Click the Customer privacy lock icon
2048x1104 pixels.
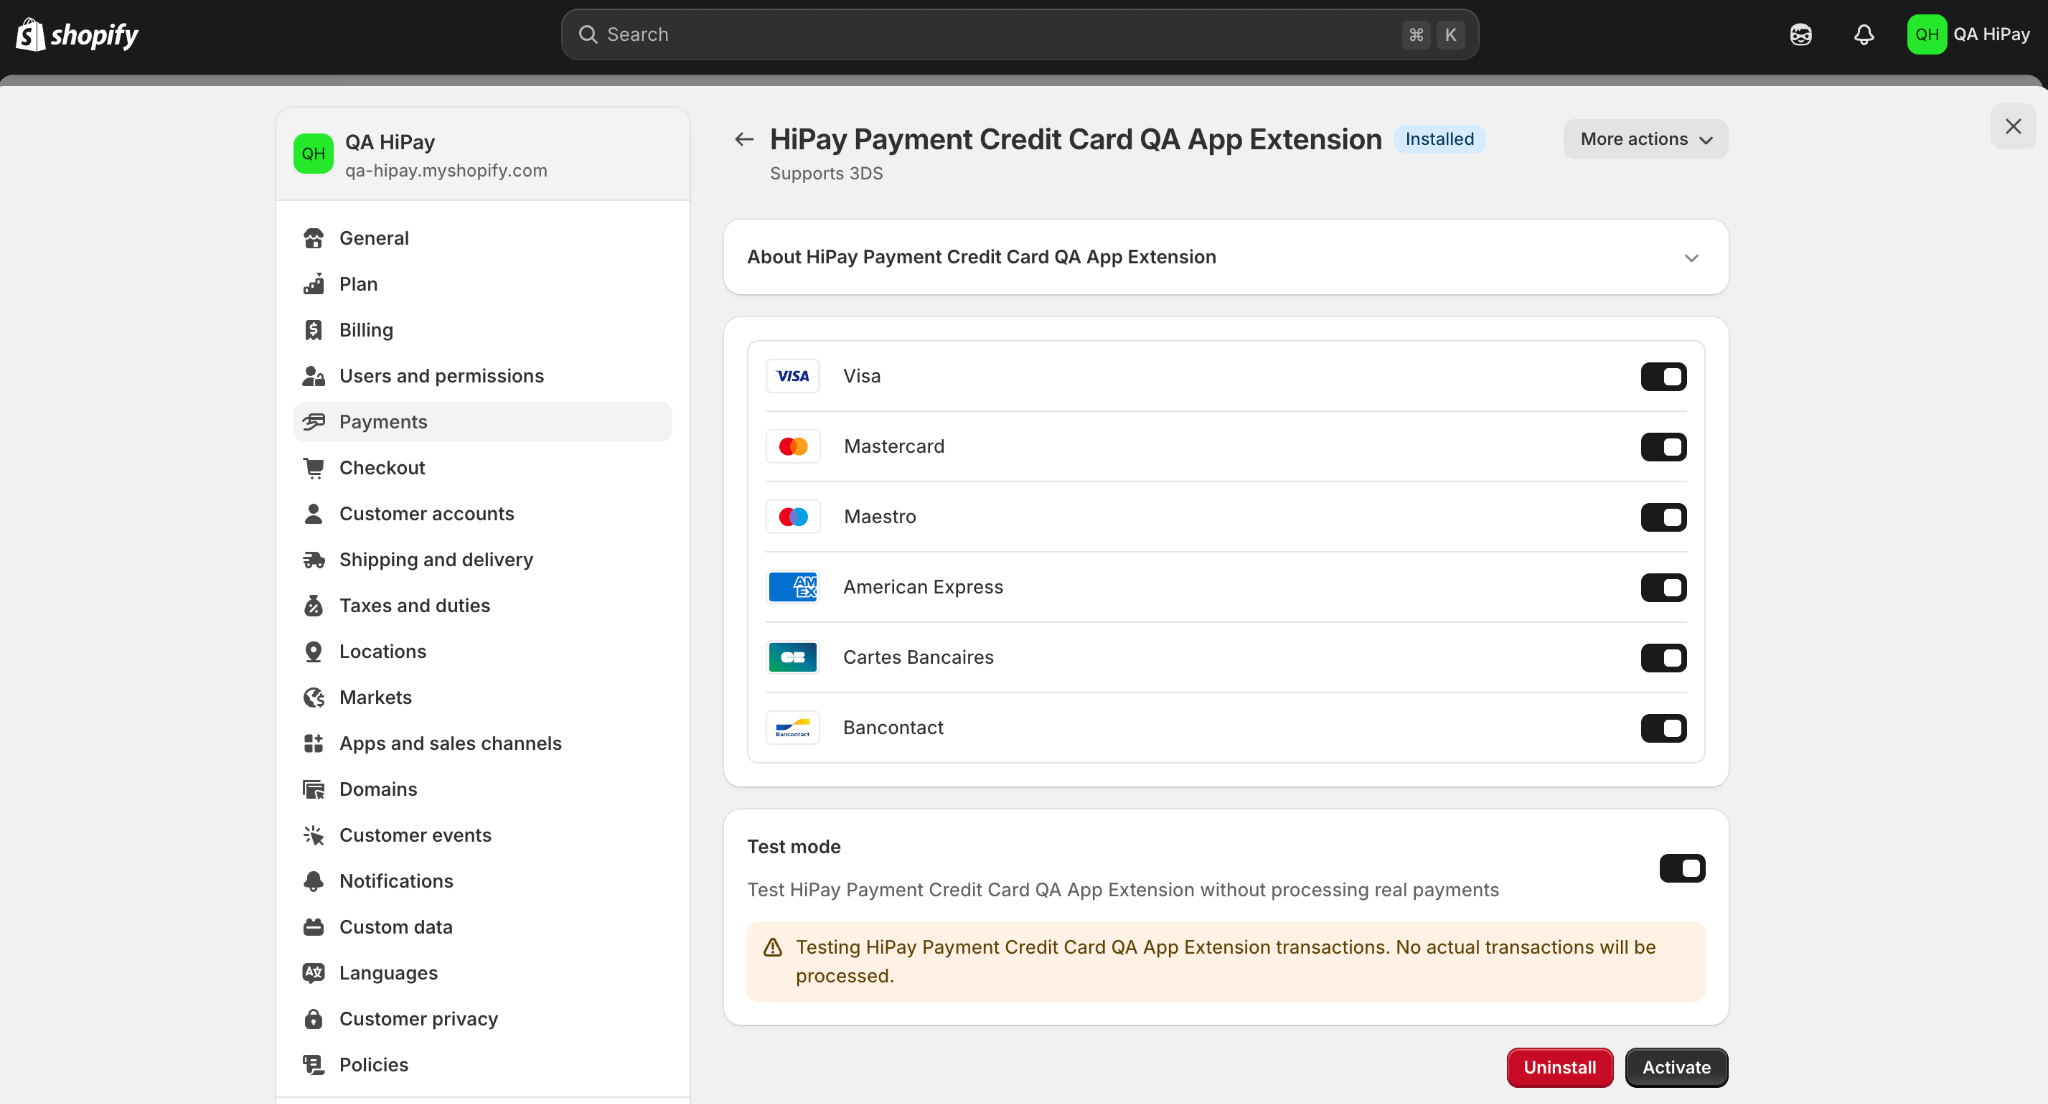pos(314,1019)
